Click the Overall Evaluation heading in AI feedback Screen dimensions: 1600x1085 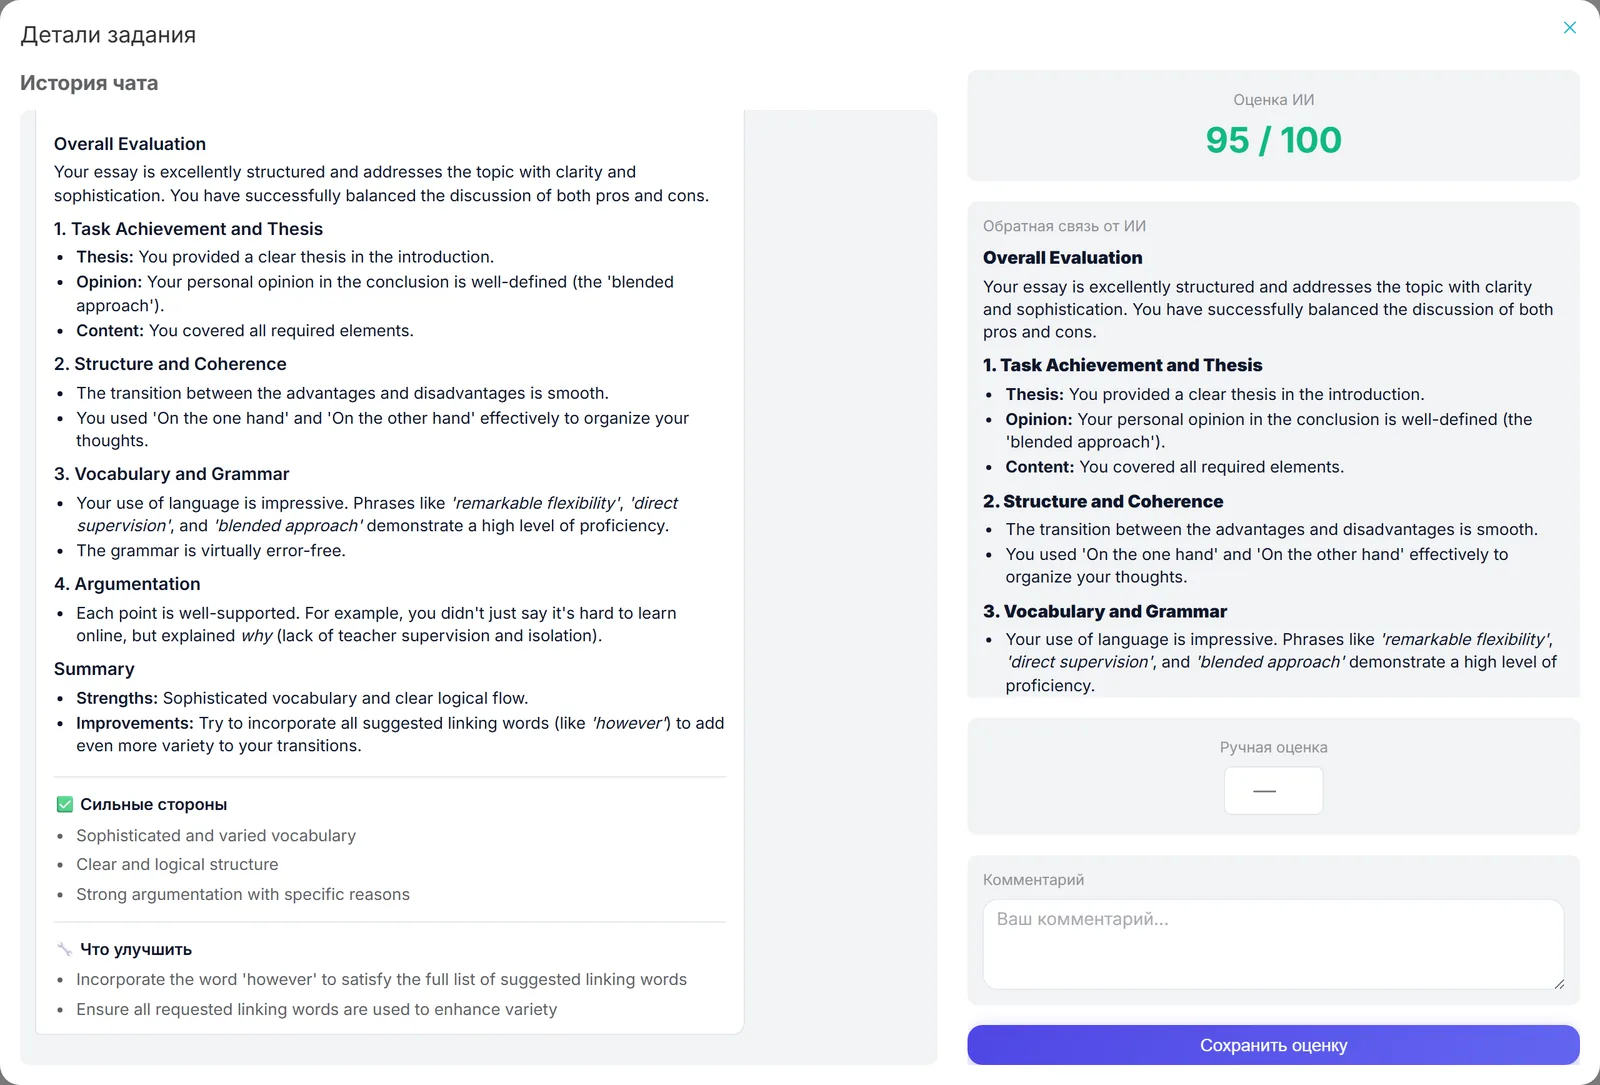[1062, 257]
